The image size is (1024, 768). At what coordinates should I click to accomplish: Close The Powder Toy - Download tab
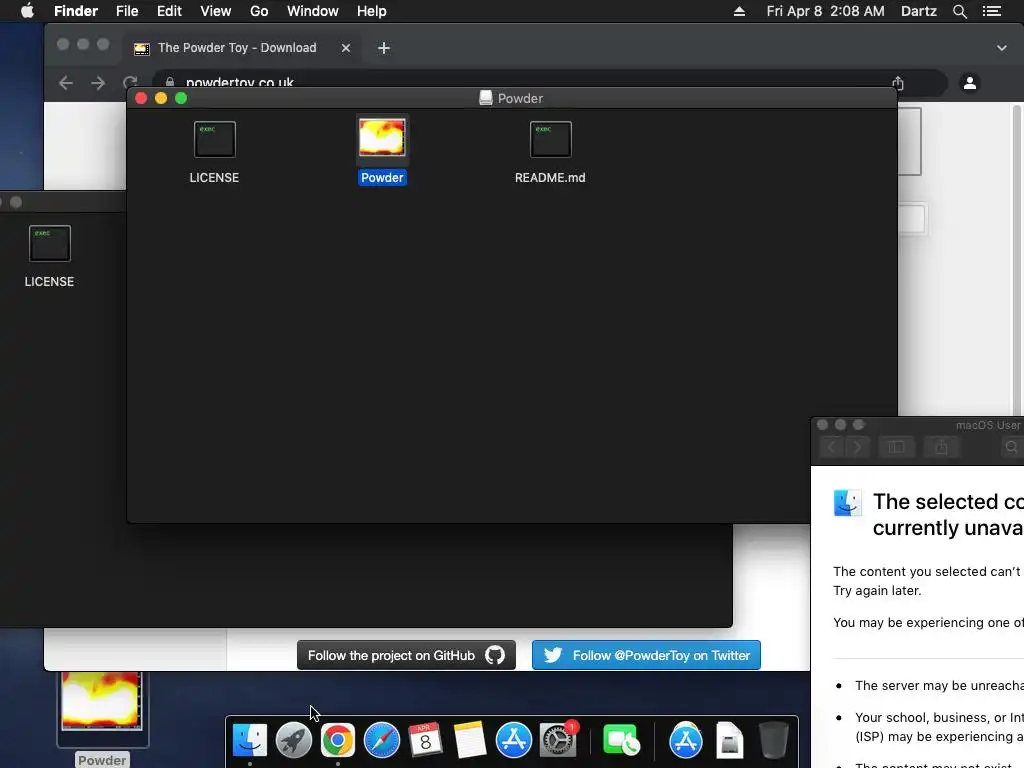pos(346,48)
